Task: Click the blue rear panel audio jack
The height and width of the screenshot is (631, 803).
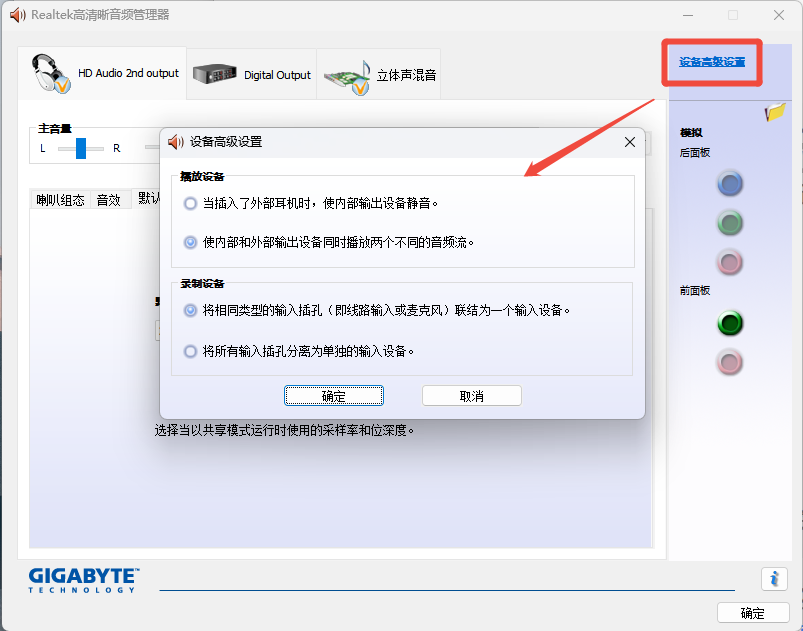Action: pos(730,183)
